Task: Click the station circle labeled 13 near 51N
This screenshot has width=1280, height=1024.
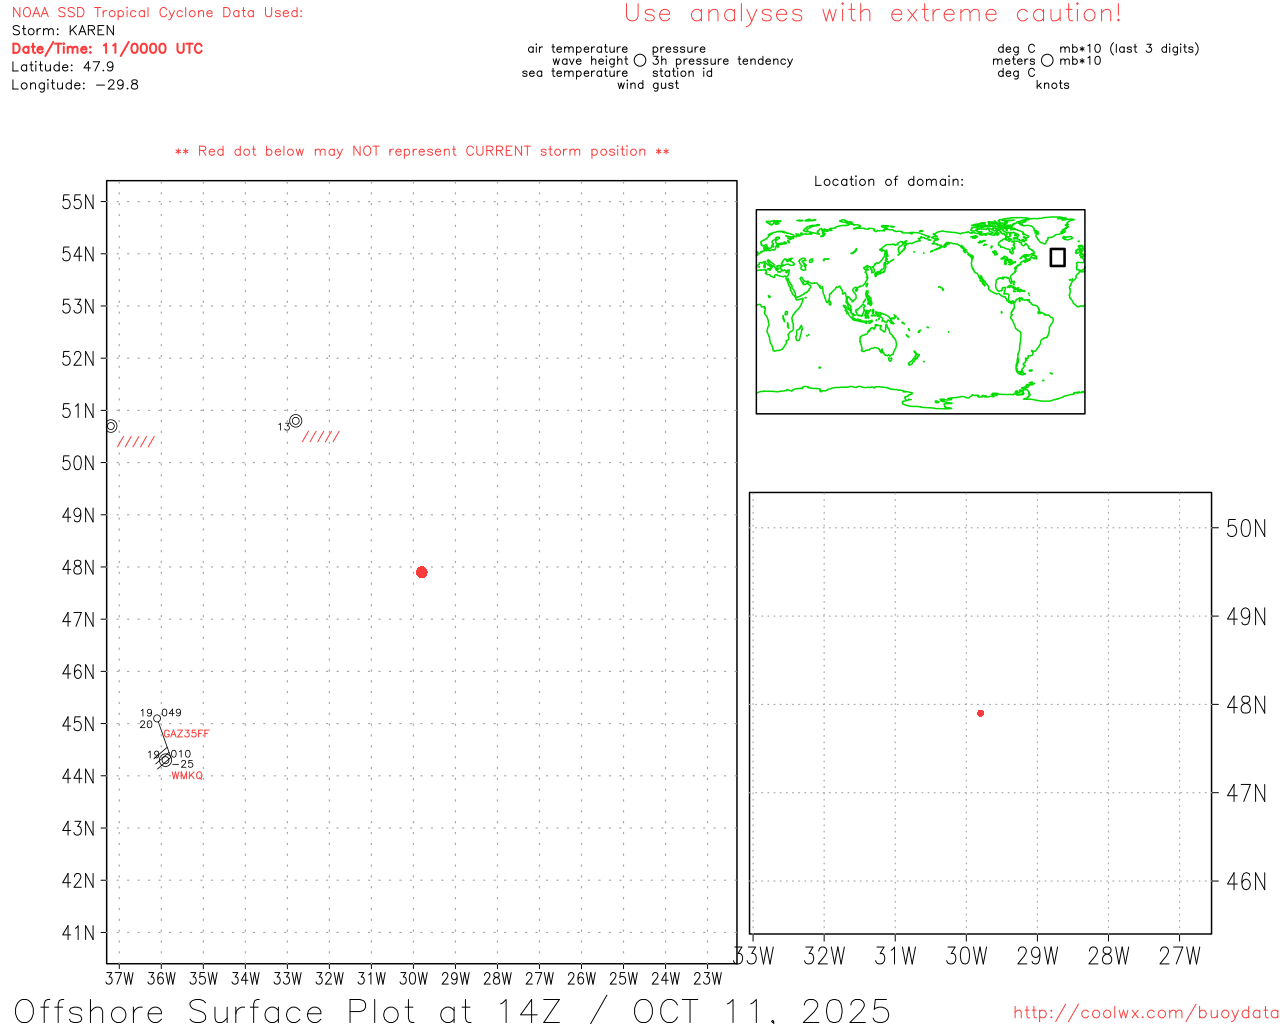Action: [x=295, y=421]
